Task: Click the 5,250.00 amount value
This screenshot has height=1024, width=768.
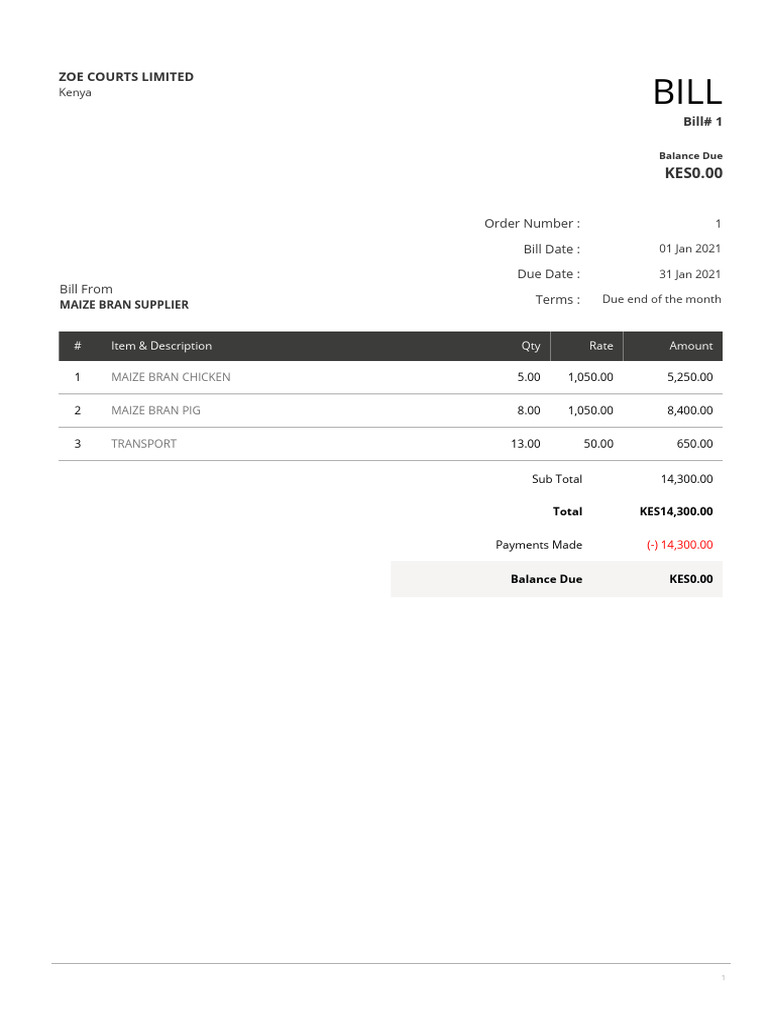Action: [x=689, y=377]
